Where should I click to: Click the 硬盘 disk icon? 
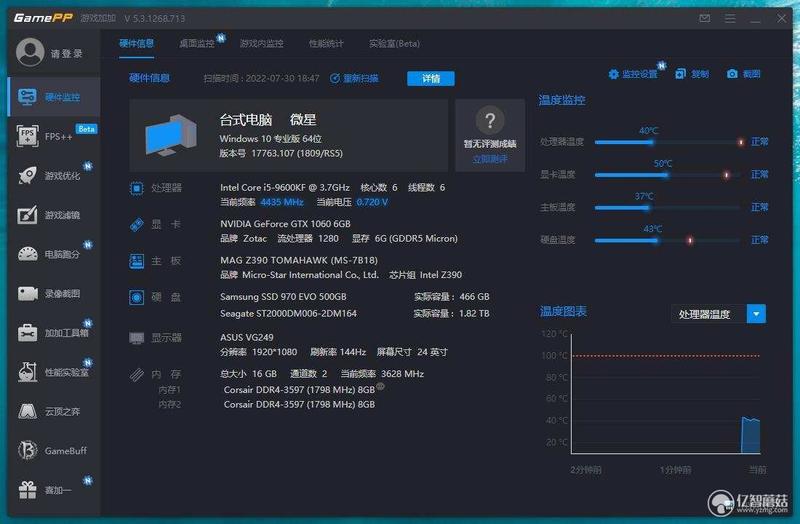(x=137, y=297)
